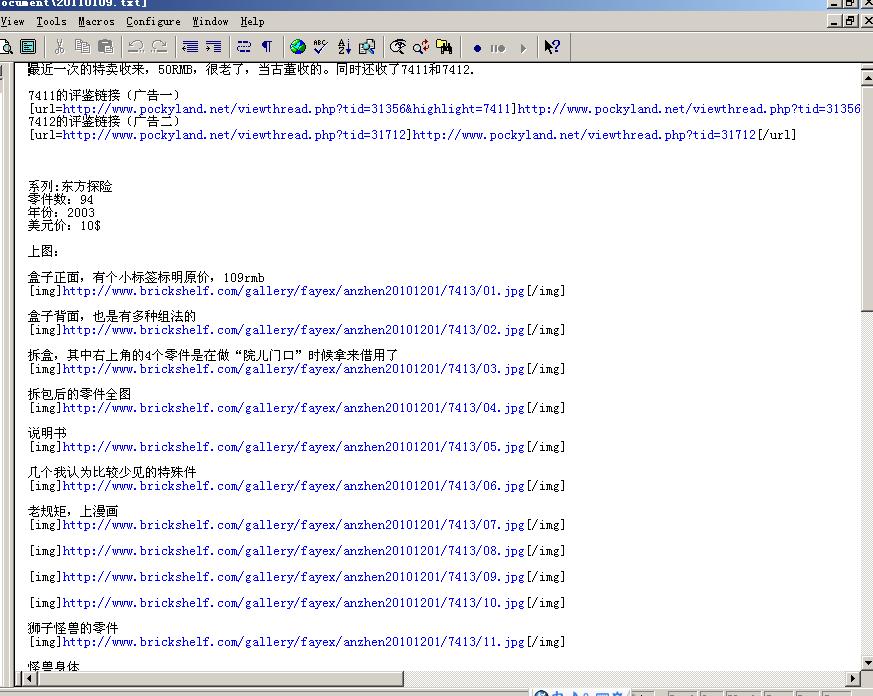Open the Help menu
Screen dimensions: 873x696
(x=252, y=22)
